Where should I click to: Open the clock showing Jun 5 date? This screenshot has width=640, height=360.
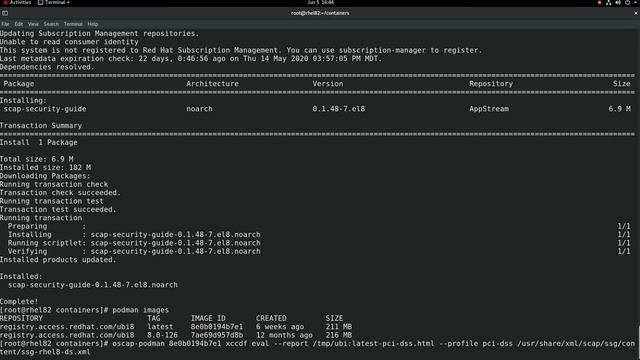pos(320,2)
